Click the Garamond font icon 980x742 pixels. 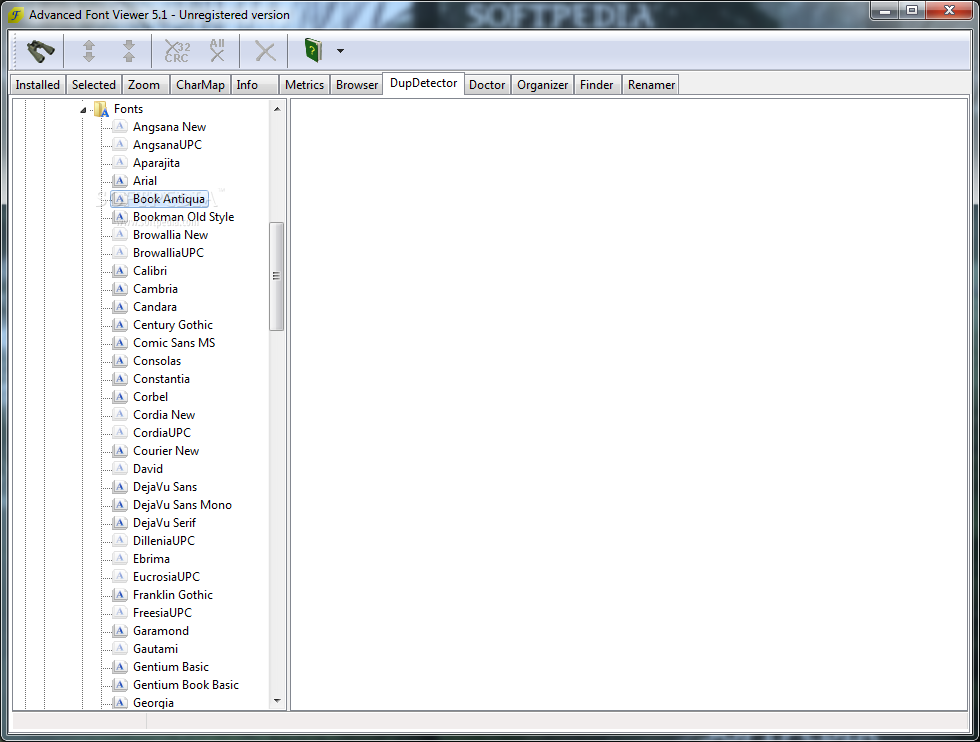121,631
